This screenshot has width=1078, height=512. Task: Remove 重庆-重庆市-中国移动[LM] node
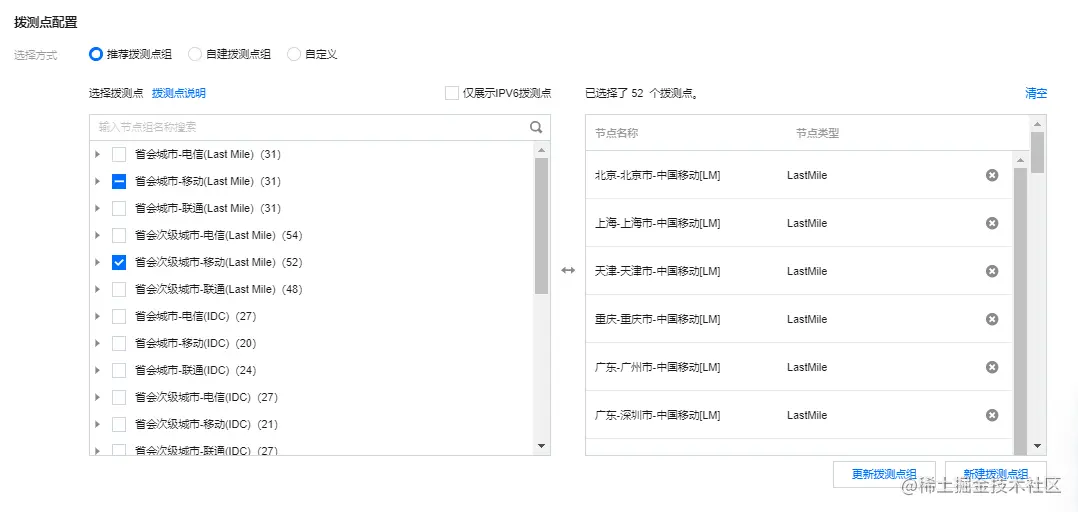(992, 320)
